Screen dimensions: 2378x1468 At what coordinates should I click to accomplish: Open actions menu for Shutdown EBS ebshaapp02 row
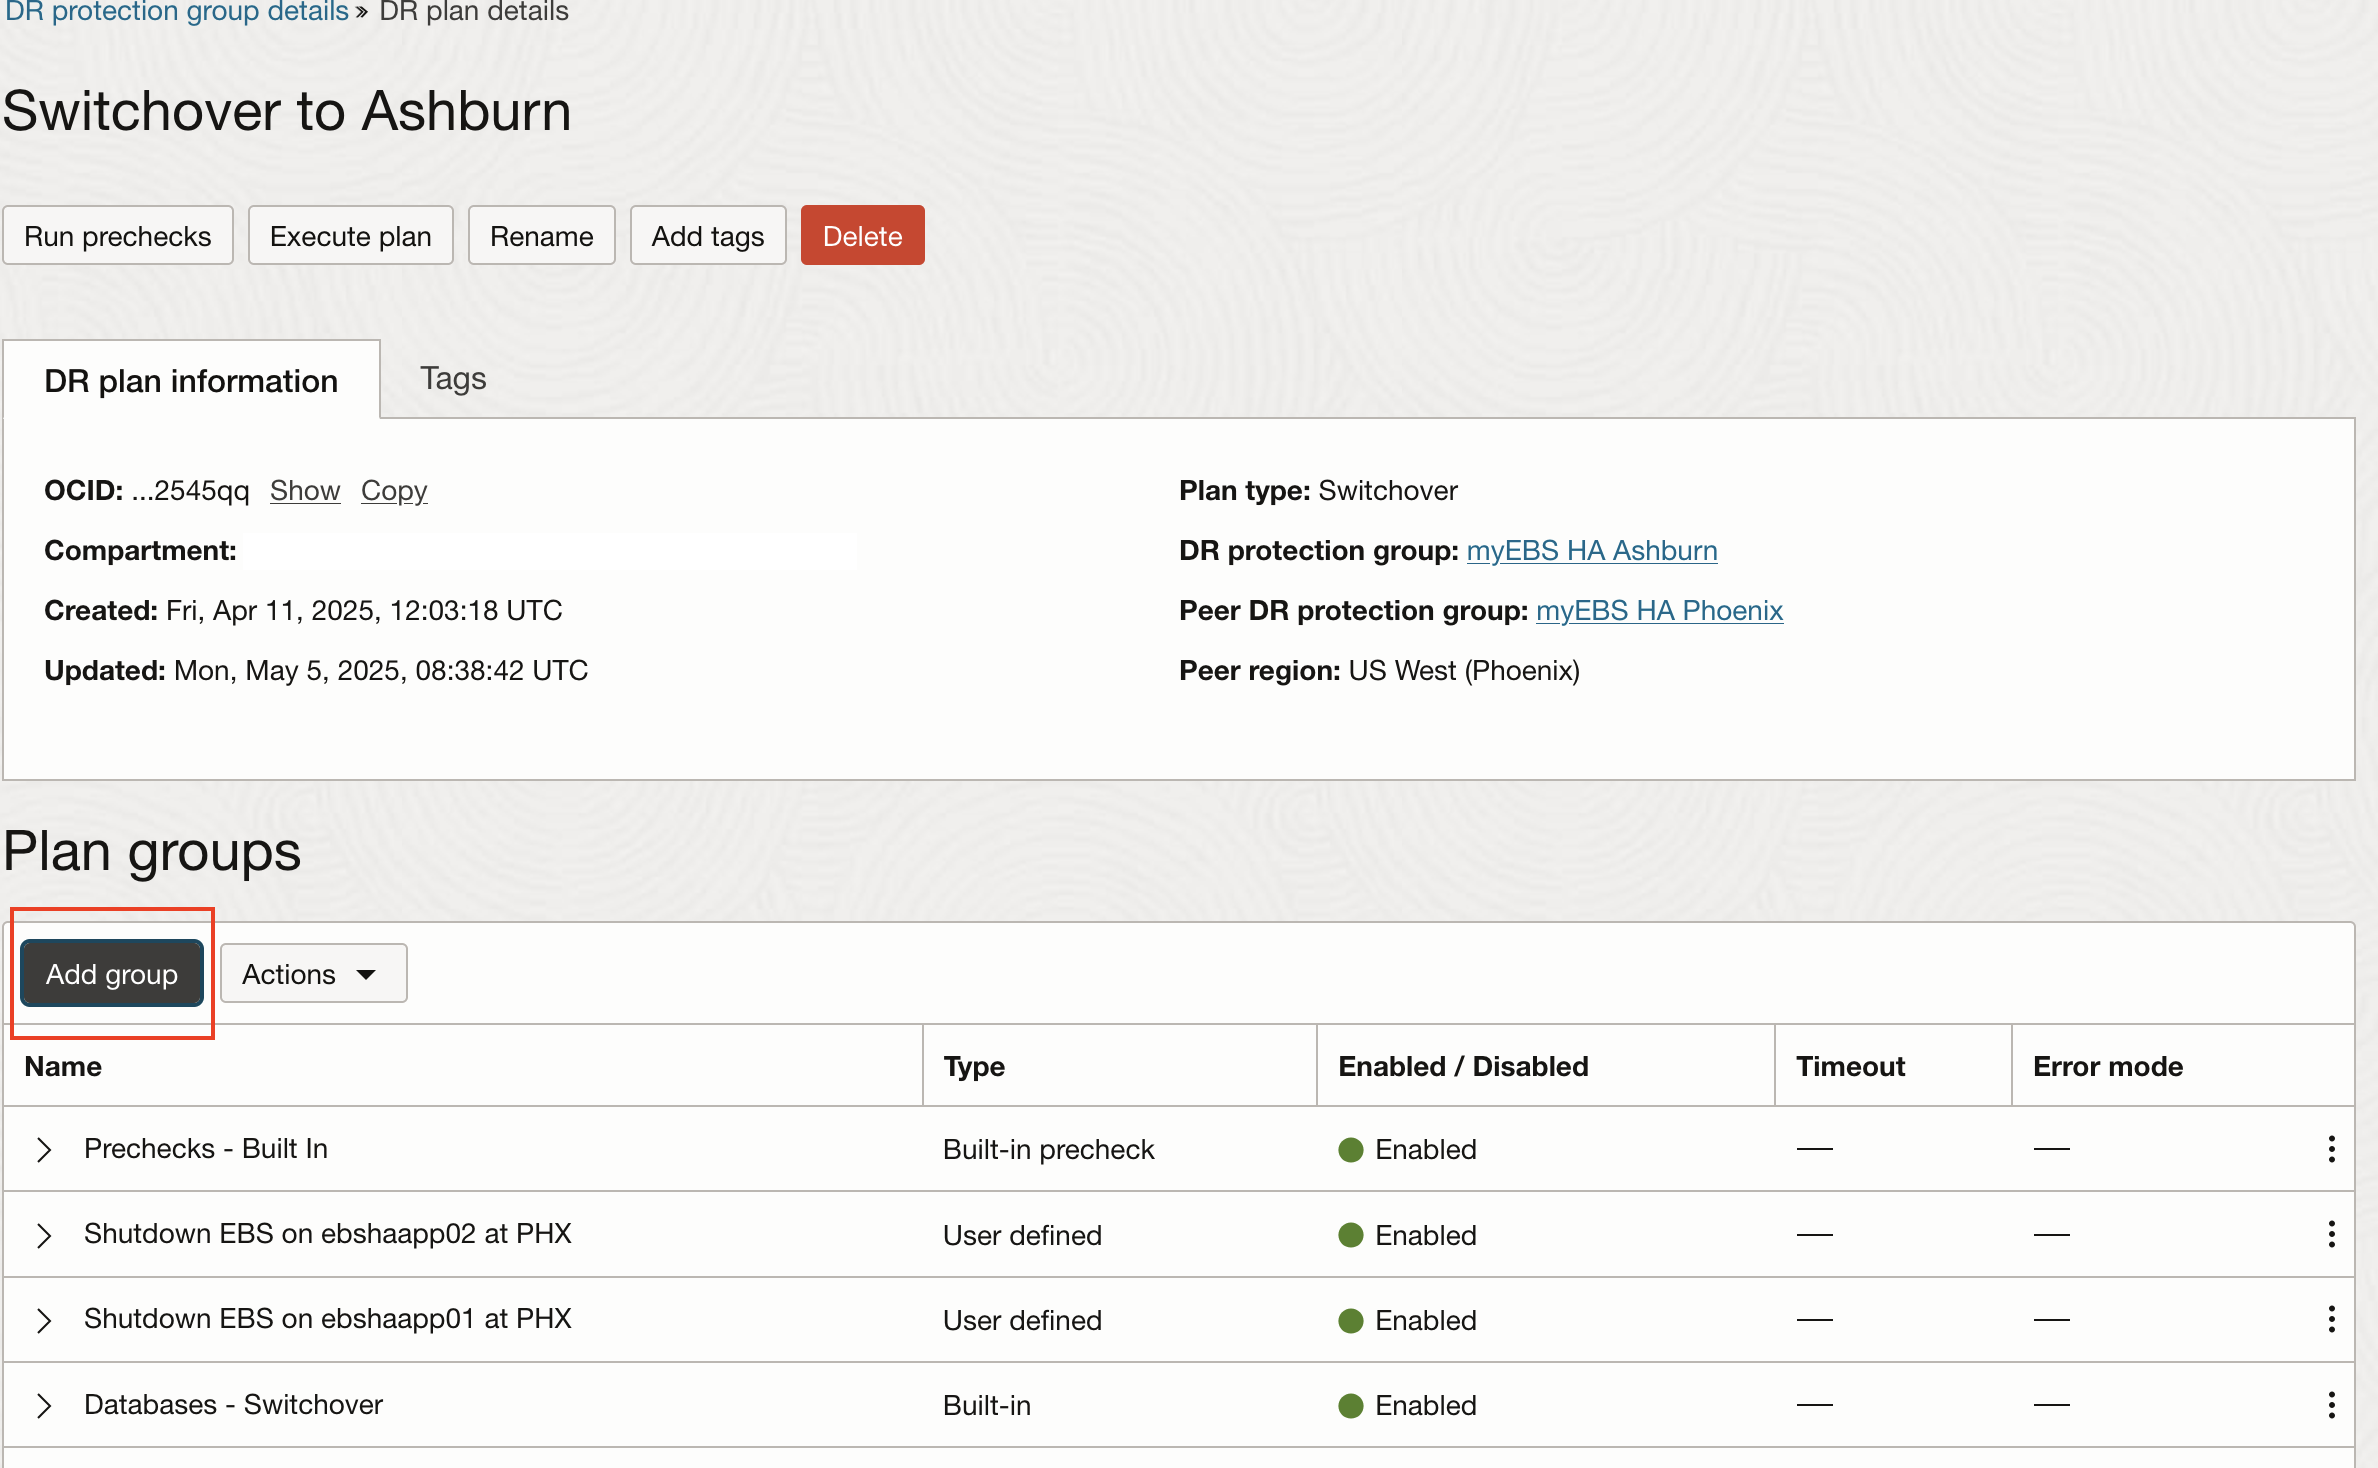point(2331,1234)
